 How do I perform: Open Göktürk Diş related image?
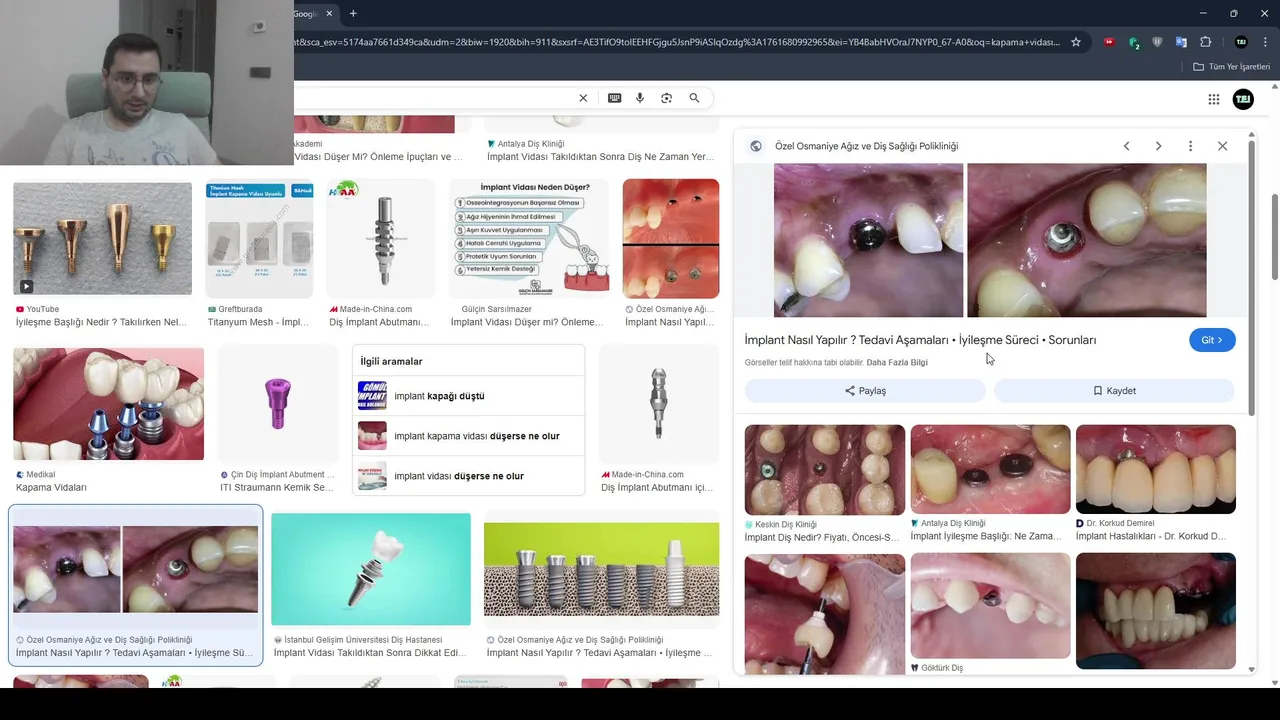[x=990, y=607]
